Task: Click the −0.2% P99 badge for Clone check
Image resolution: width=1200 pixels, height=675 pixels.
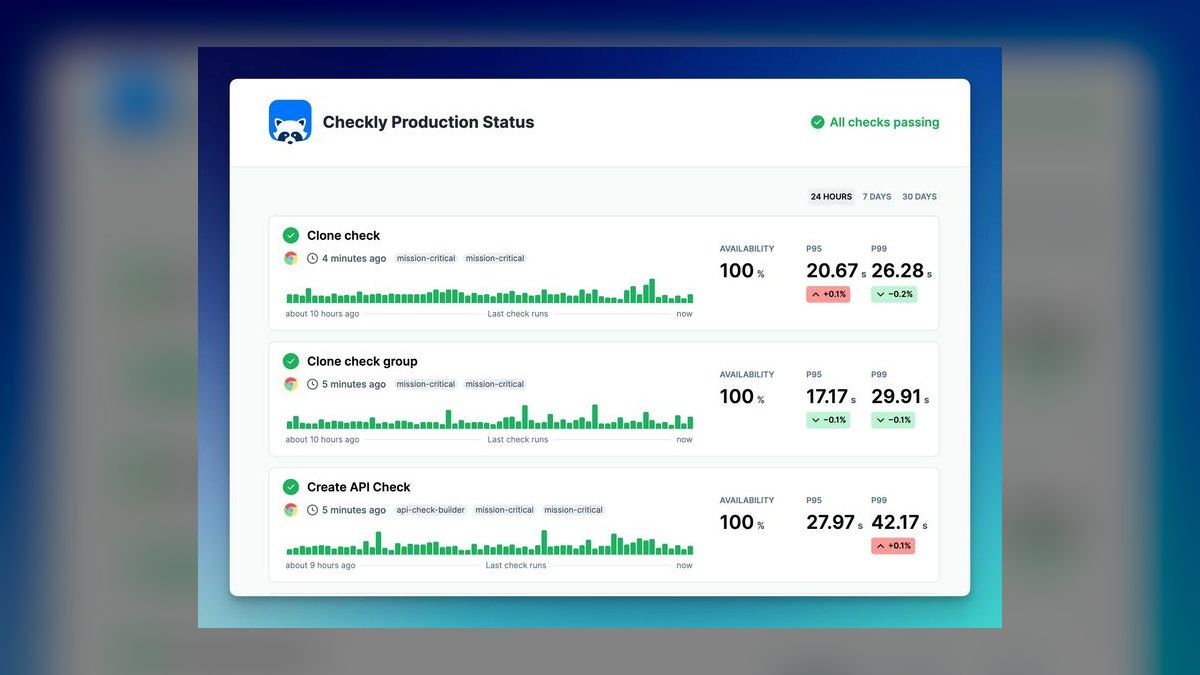Action: pyautogui.click(x=893, y=294)
